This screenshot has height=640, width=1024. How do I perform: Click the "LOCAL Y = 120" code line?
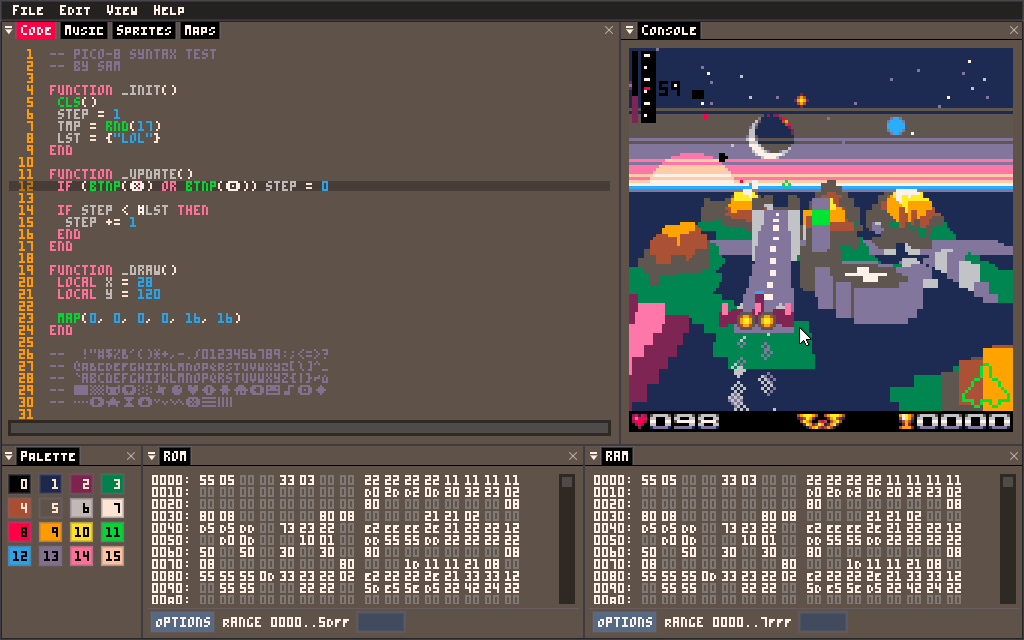108,294
